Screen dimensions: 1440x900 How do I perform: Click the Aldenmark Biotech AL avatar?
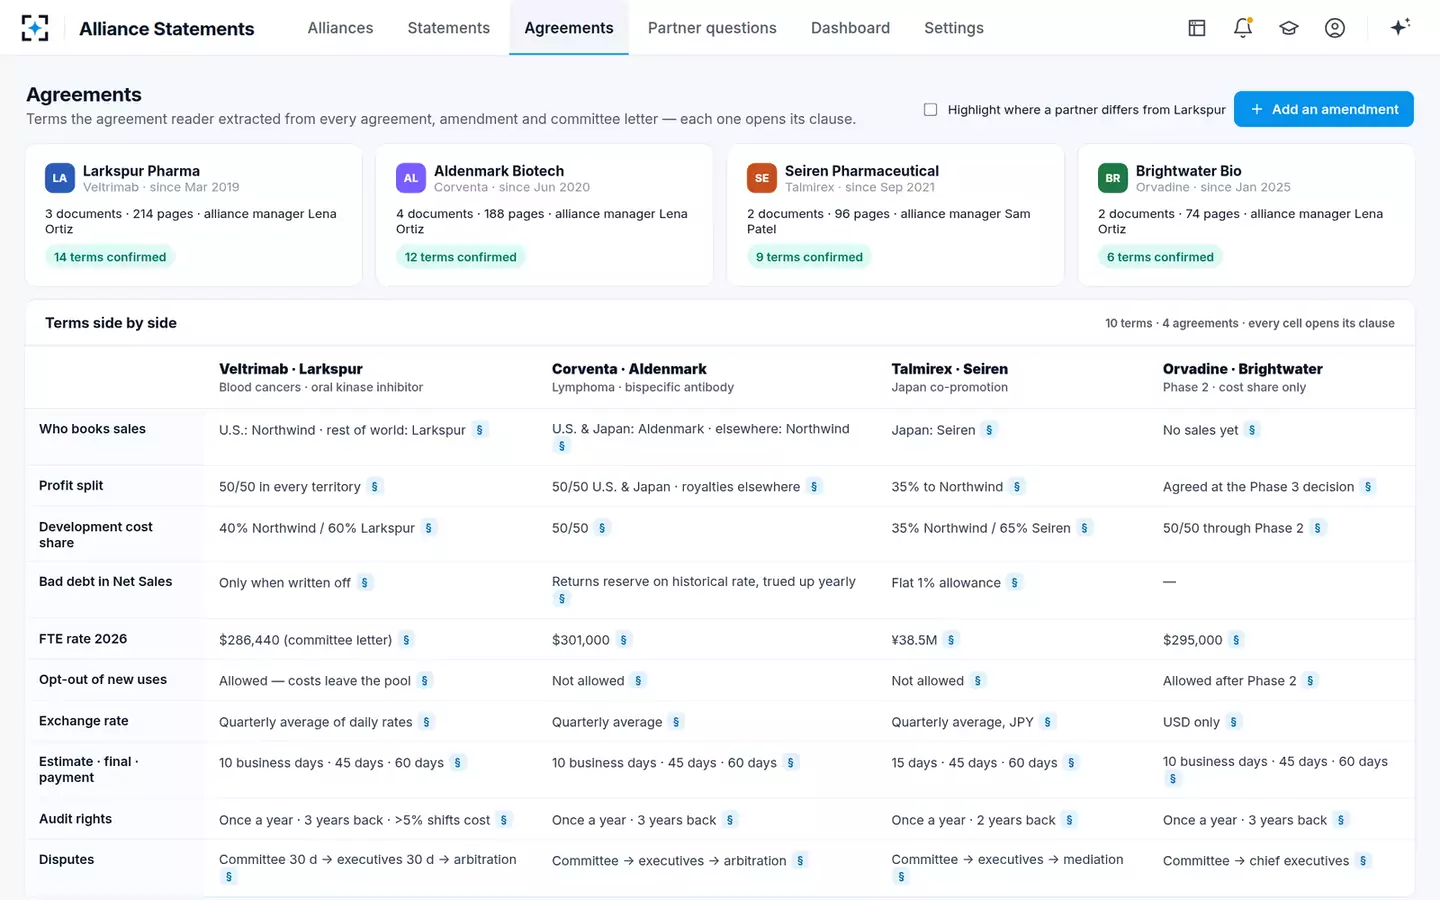coord(411,178)
